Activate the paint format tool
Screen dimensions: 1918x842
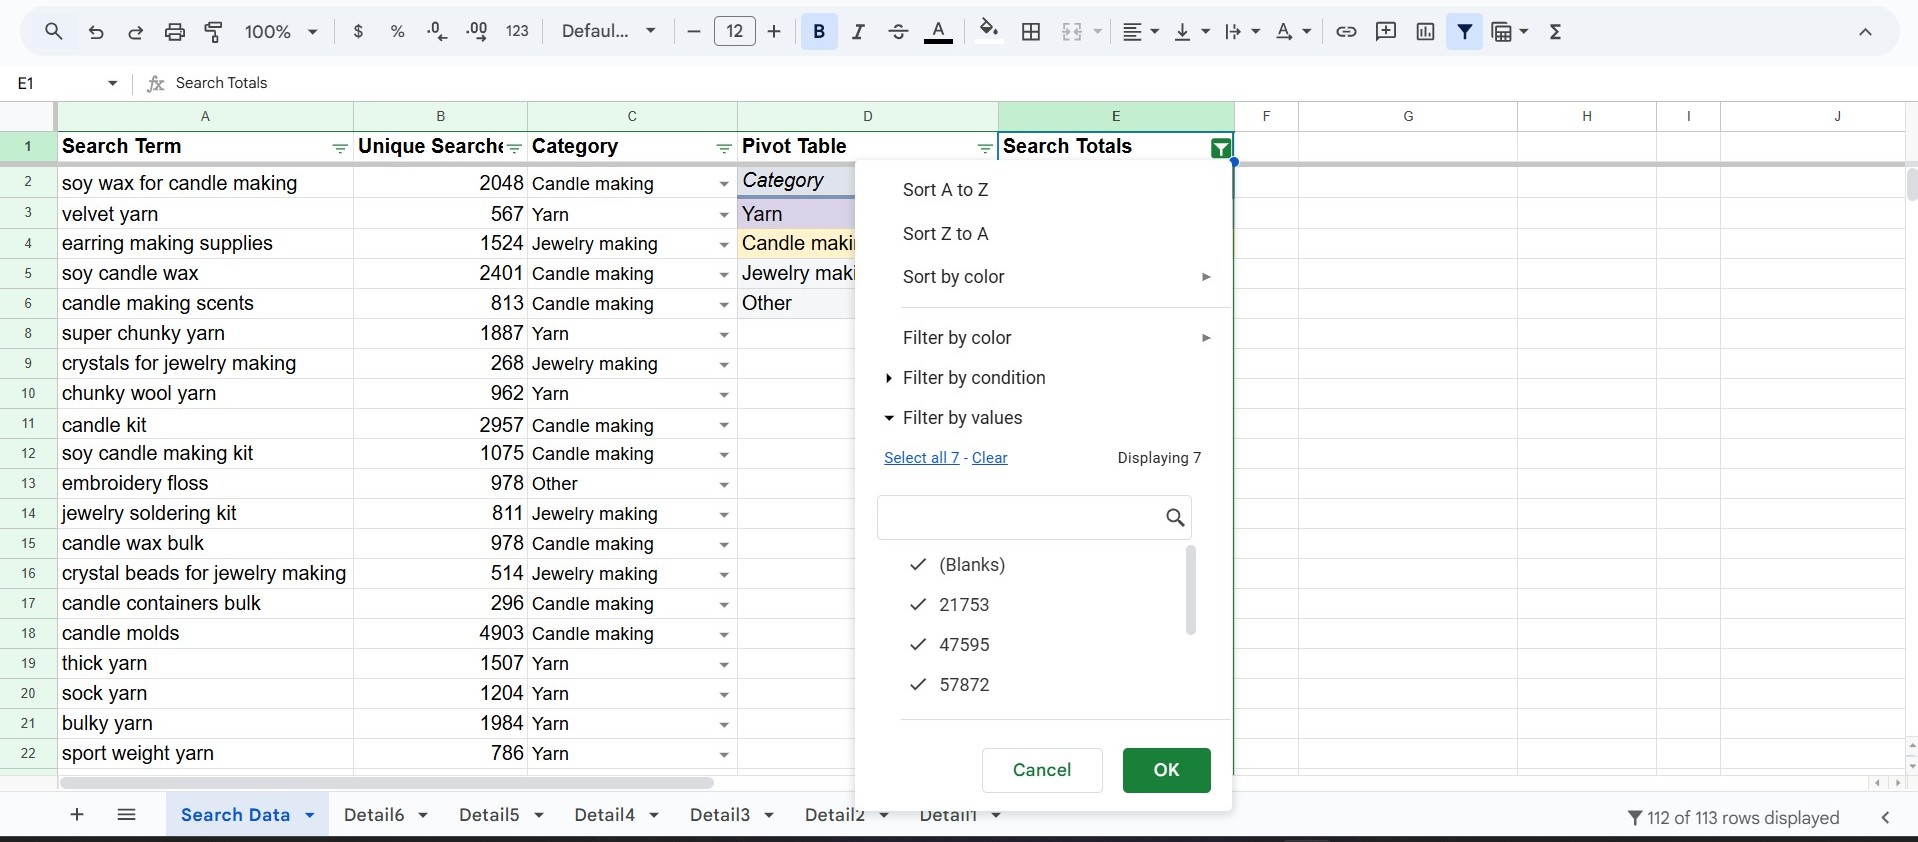(214, 32)
